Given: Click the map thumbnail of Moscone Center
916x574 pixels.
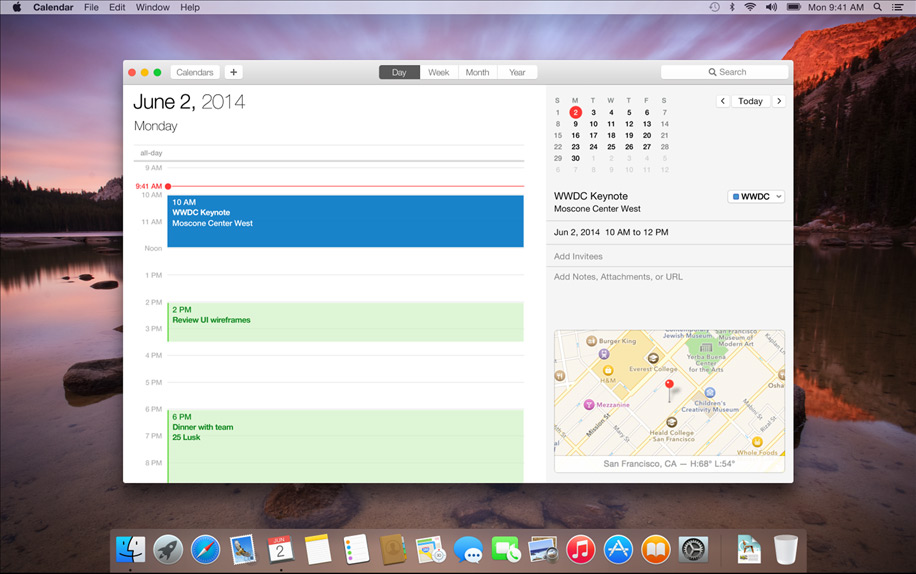Looking at the screenshot, I should click(669, 393).
